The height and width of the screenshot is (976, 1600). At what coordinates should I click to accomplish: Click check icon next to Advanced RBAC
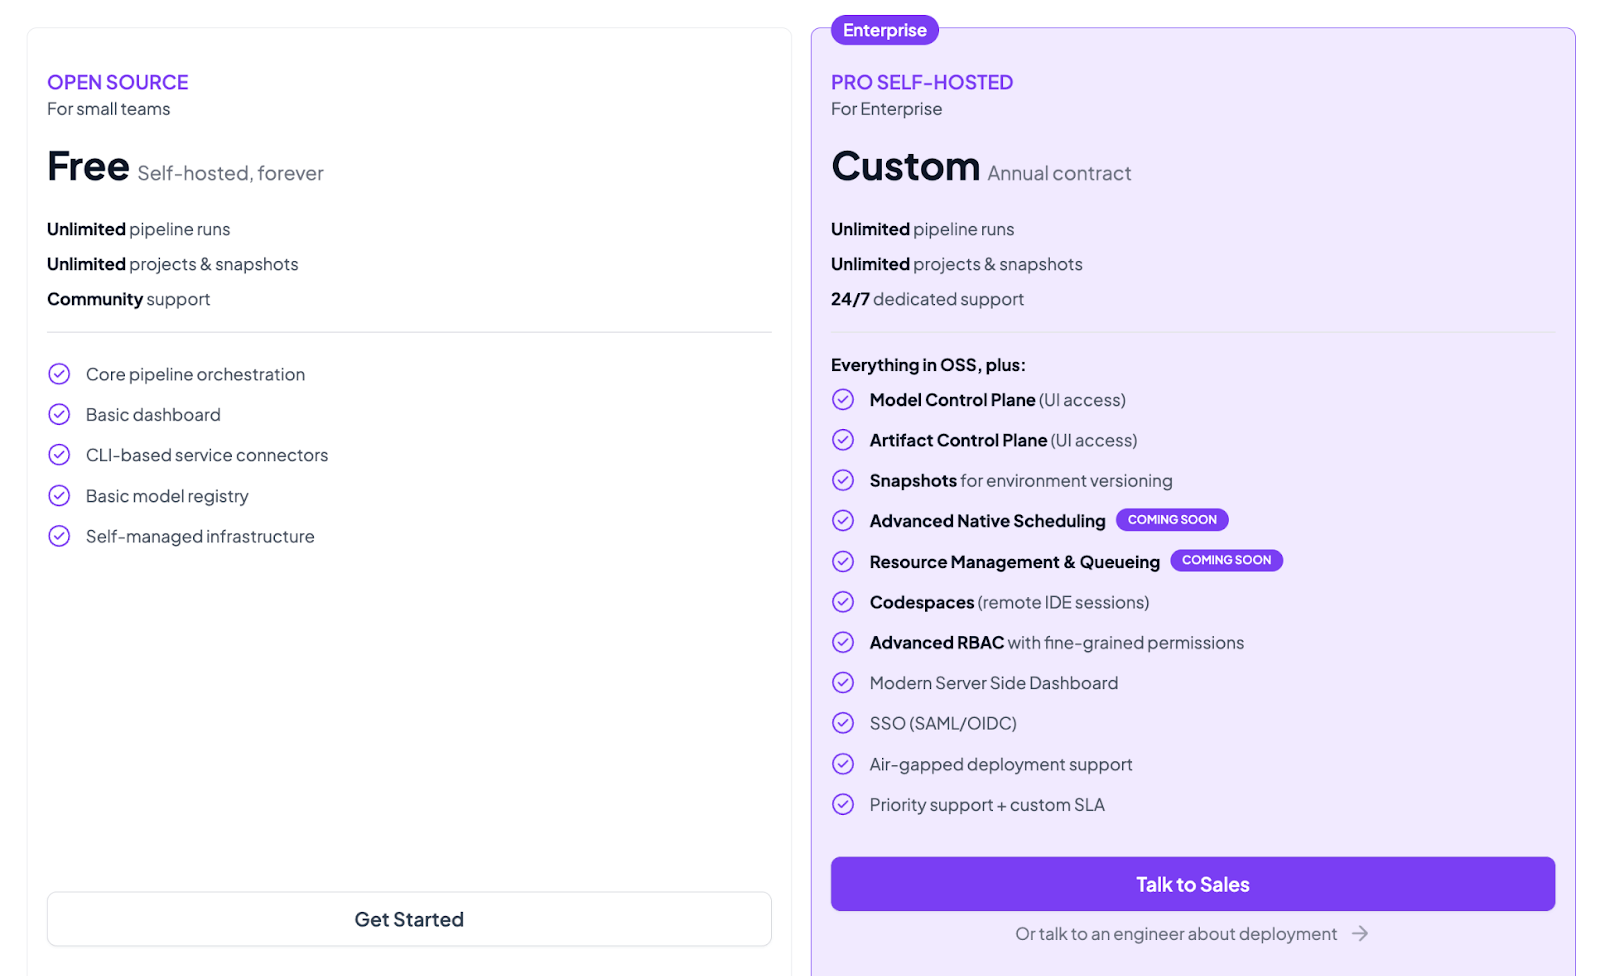(x=843, y=642)
